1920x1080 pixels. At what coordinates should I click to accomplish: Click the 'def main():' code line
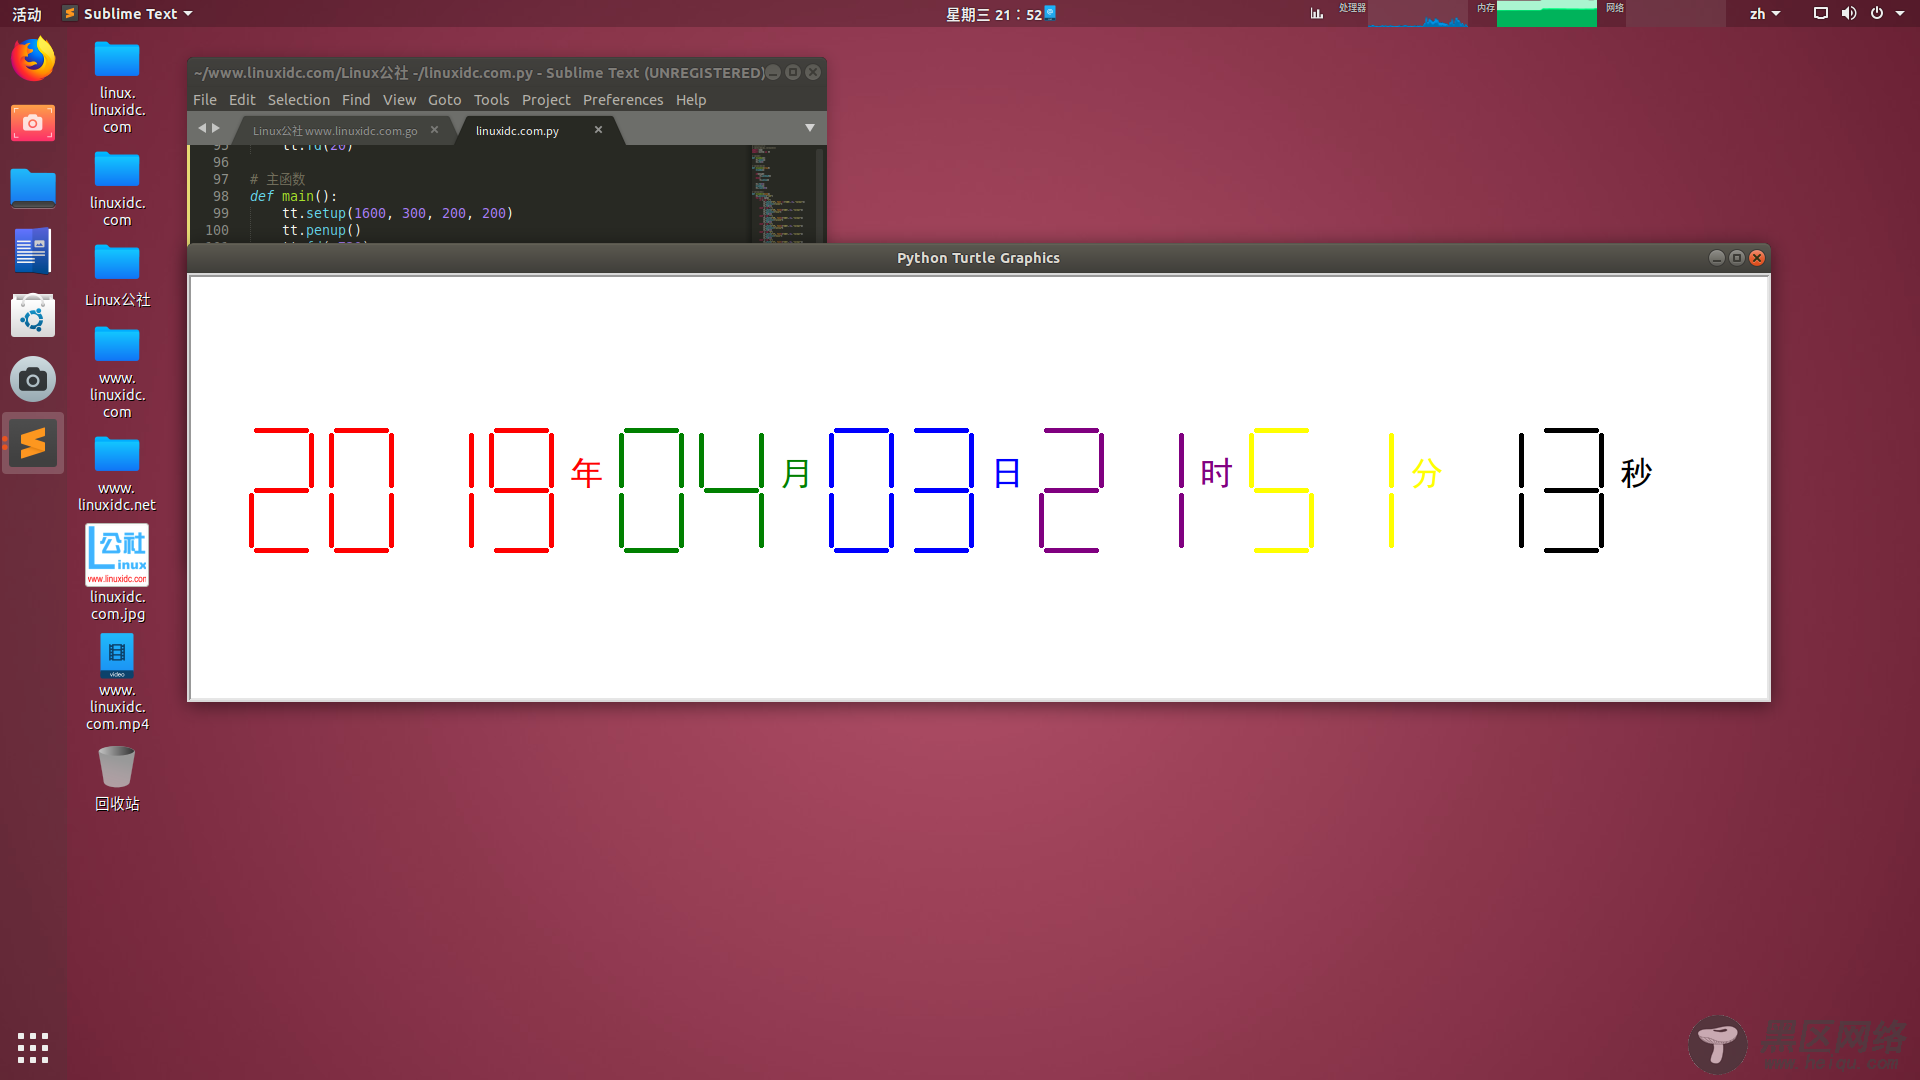(x=293, y=196)
